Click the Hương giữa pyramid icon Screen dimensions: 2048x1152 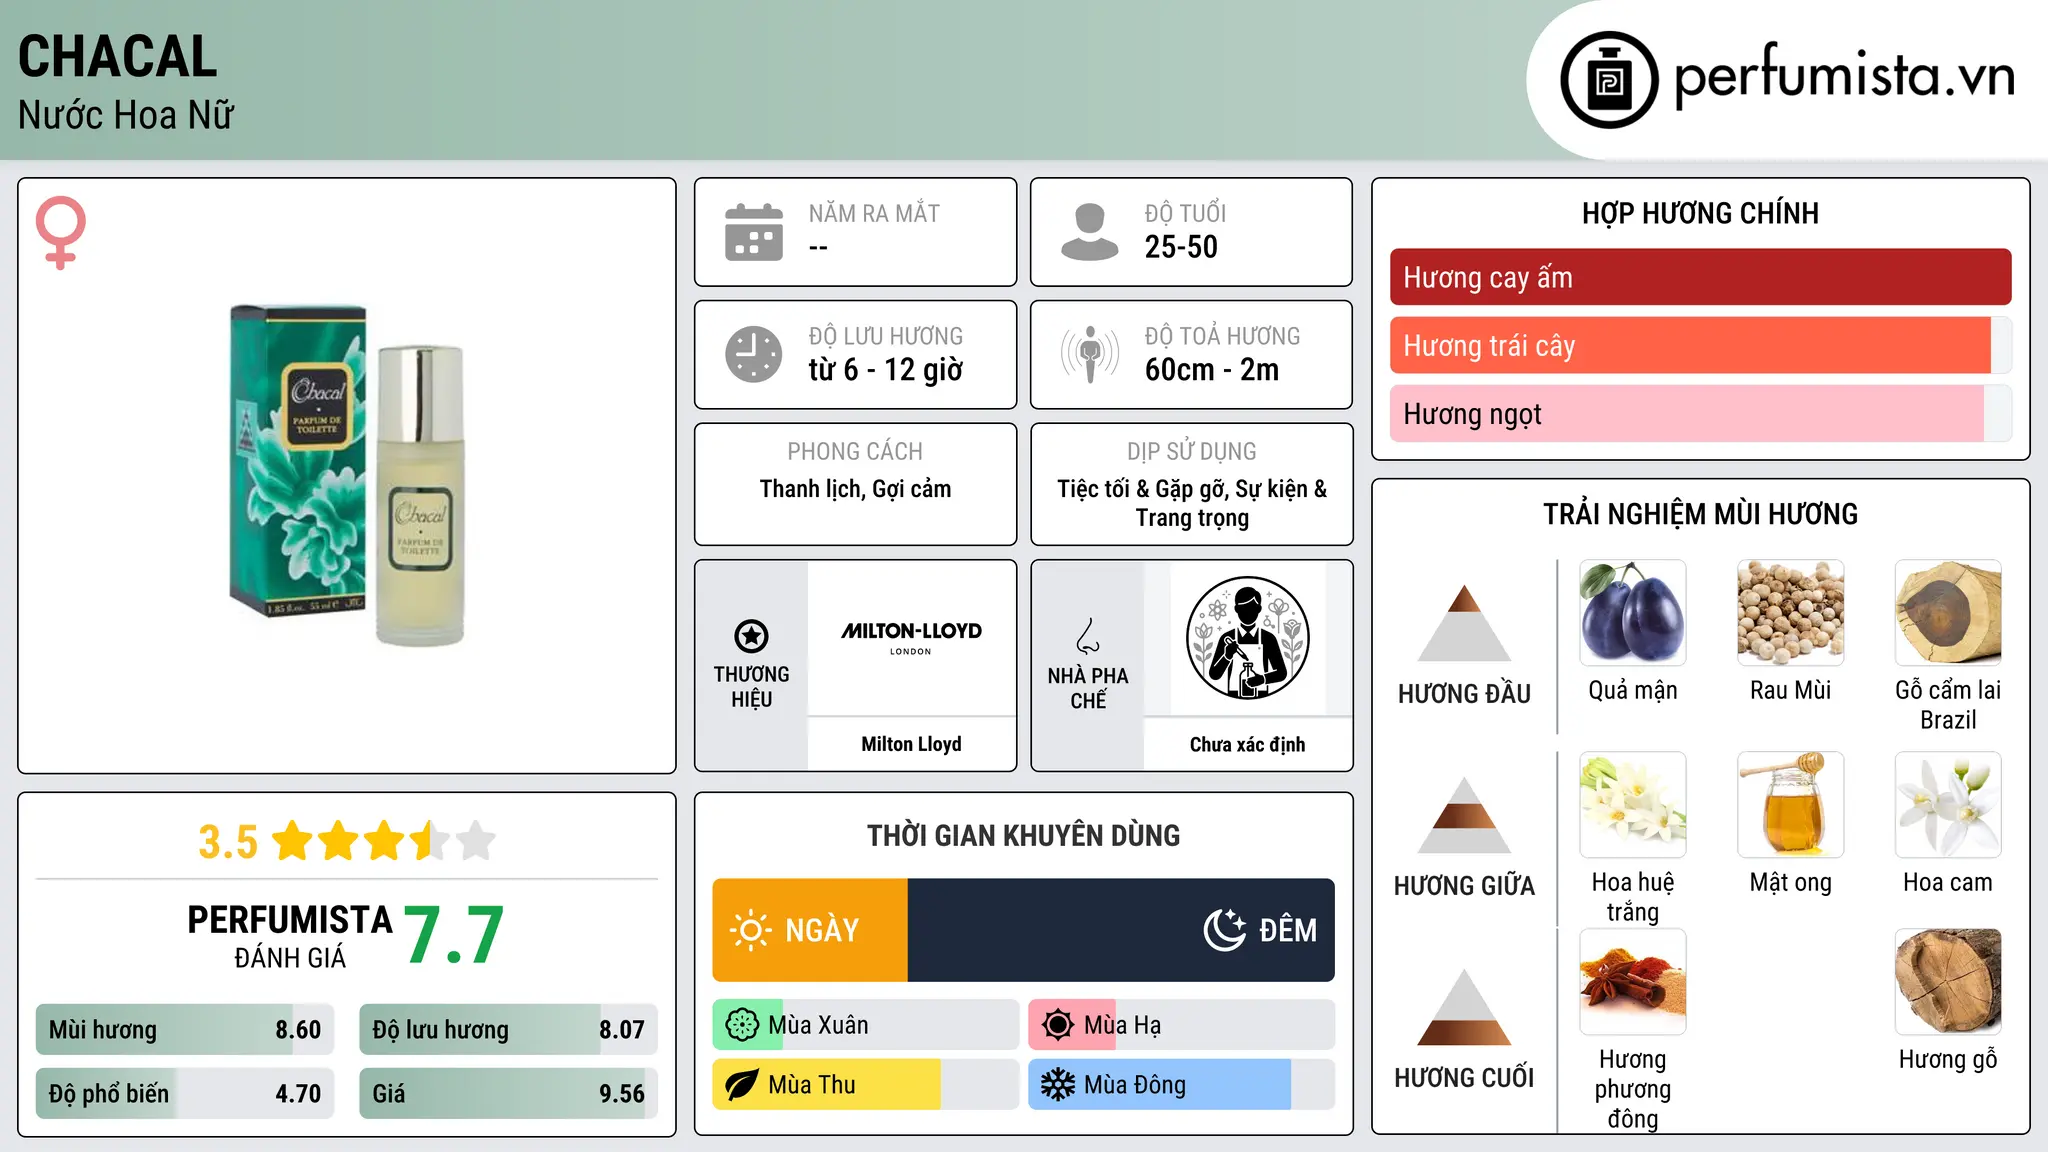click(1464, 815)
